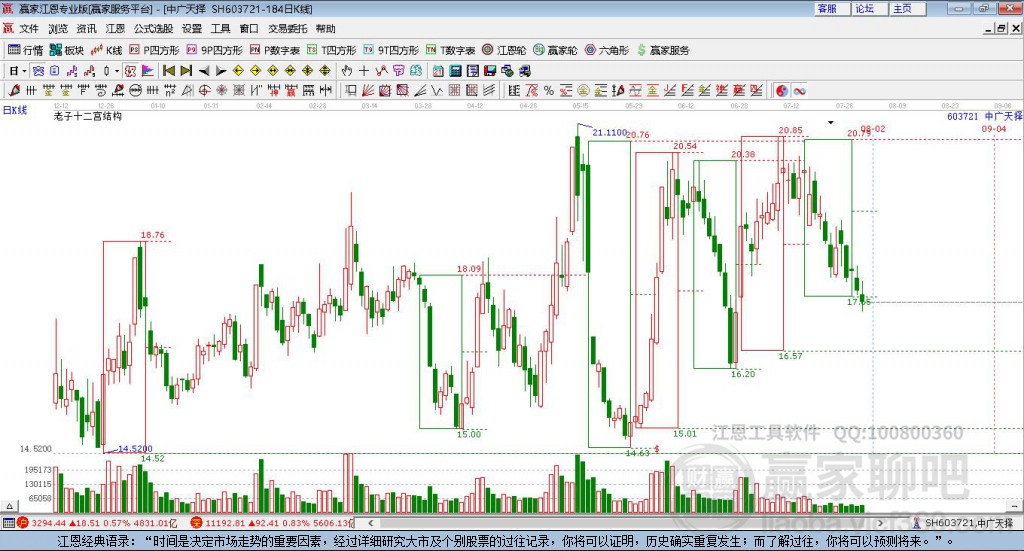Click stock code 603721 label
This screenshot has width=1024, height=551.
coord(963,116)
